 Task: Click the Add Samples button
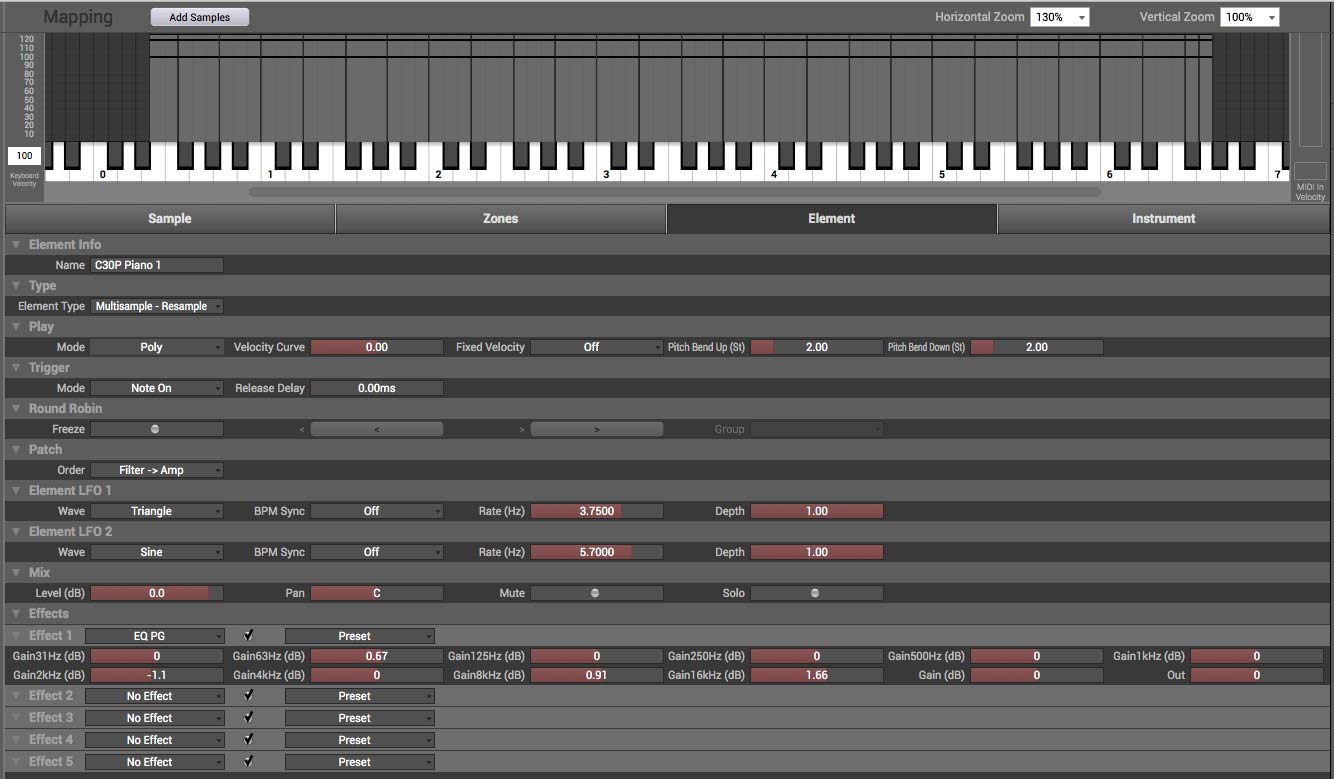pos(199,17)
